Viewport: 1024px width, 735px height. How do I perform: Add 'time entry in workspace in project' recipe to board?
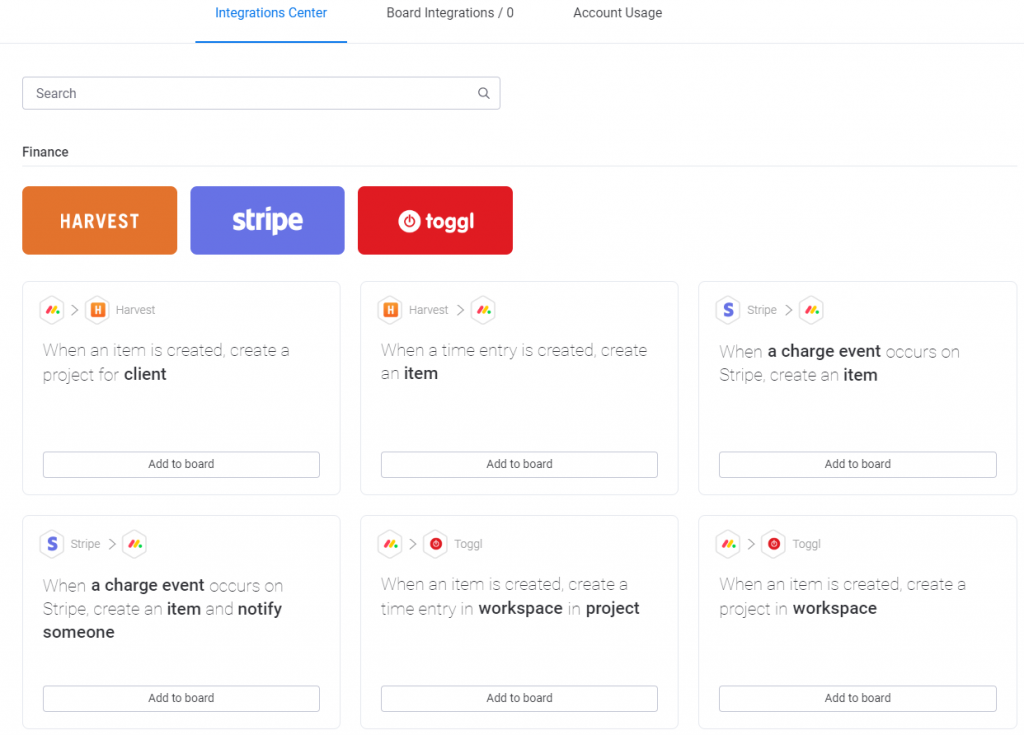tap(519, 698)
